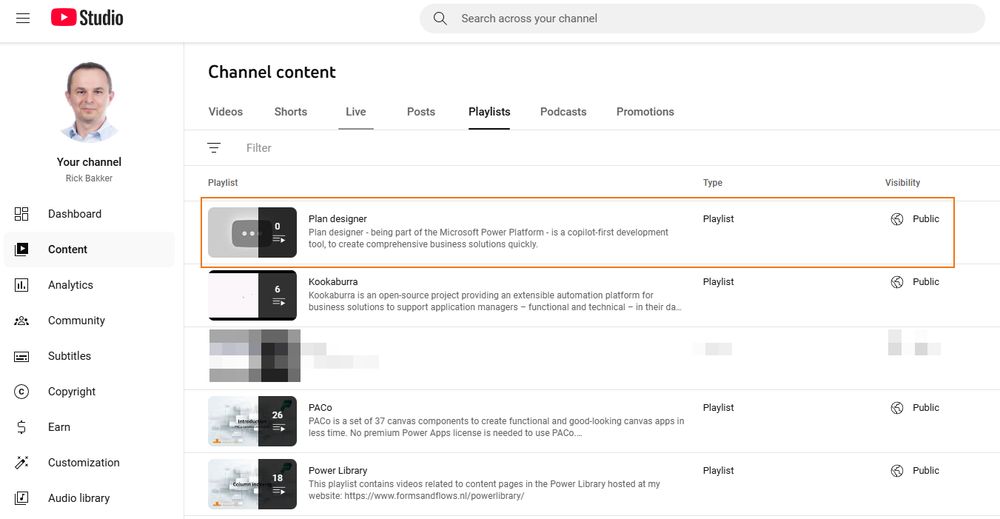Focus the Filter input field
The image size is (1000, 519).
[259, 148]
